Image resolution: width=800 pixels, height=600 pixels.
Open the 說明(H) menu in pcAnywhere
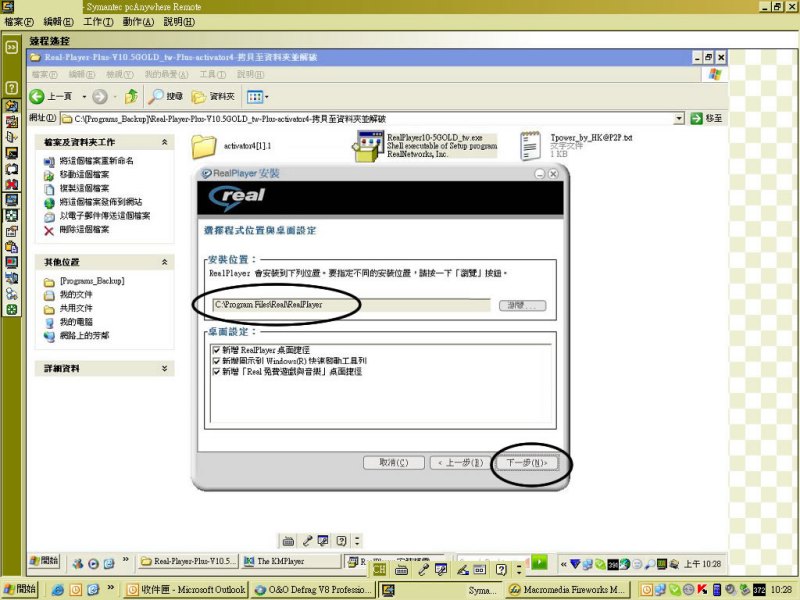pyautogui.click(x=179, y=22)
